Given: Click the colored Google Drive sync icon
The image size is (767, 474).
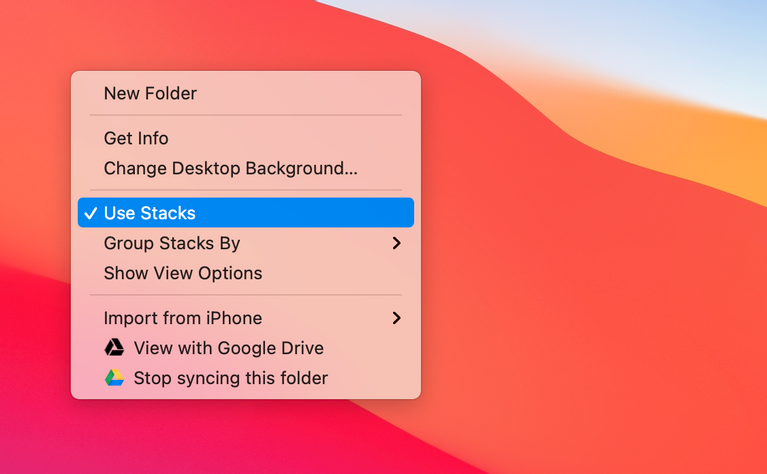Looking at the screenshot, I should tap(114, 378).
